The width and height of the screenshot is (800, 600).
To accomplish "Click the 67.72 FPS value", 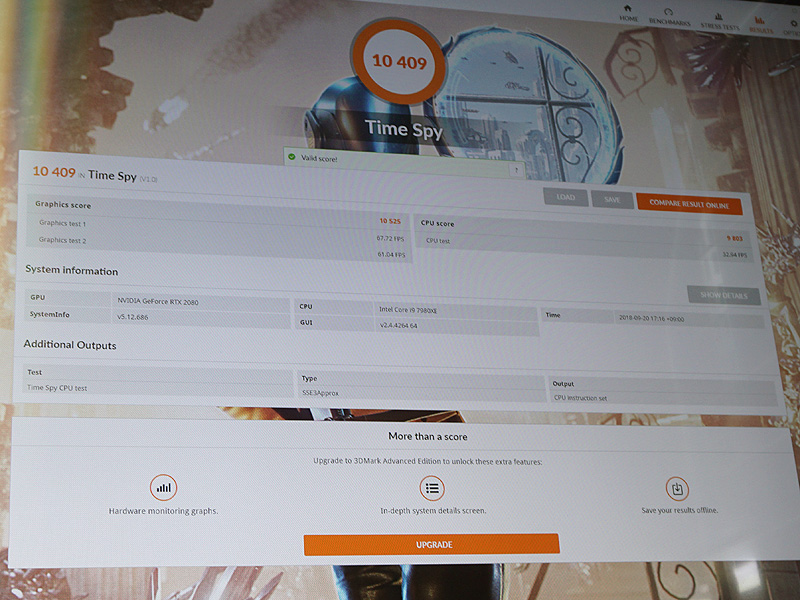I will 390,238.
